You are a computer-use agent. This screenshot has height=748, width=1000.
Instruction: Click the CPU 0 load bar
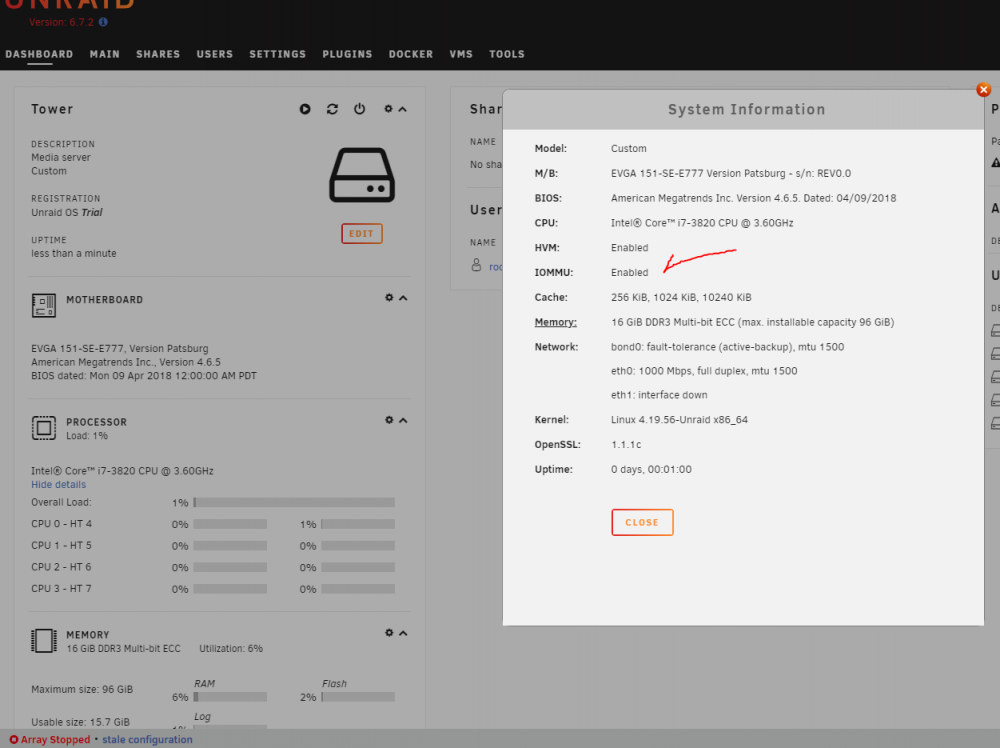point(230,524)
